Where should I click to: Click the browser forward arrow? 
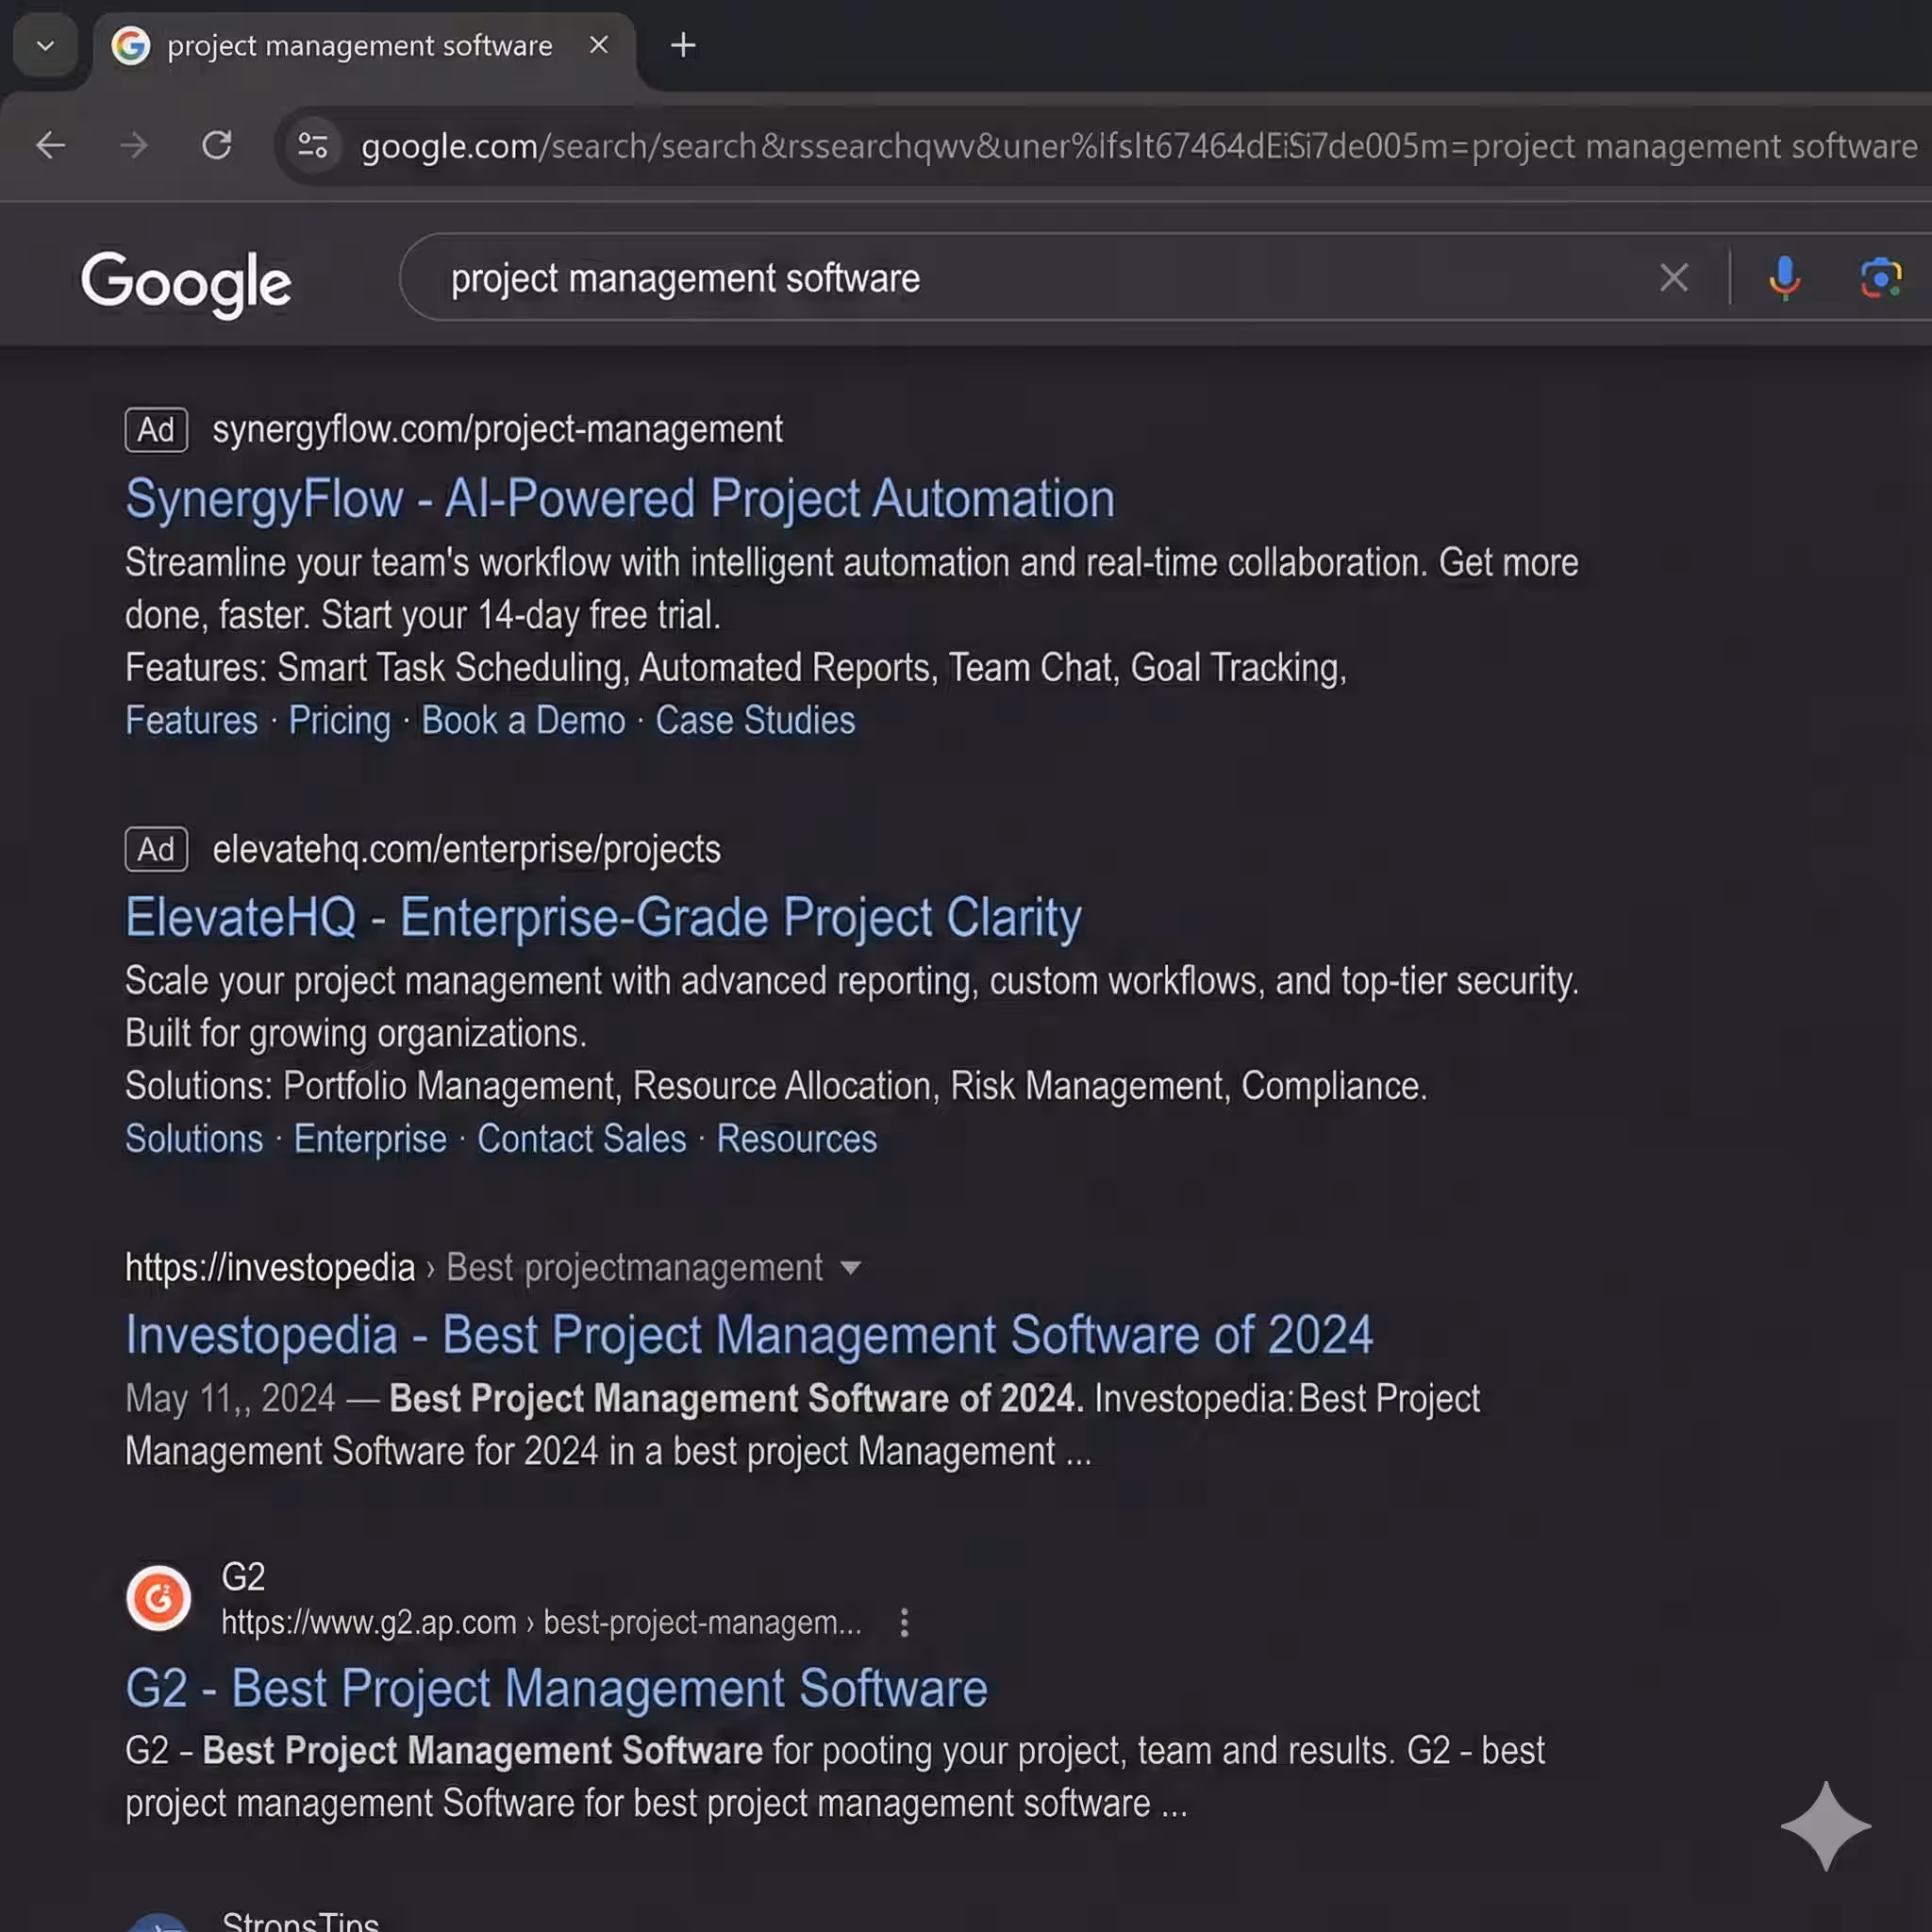(133, 146)
